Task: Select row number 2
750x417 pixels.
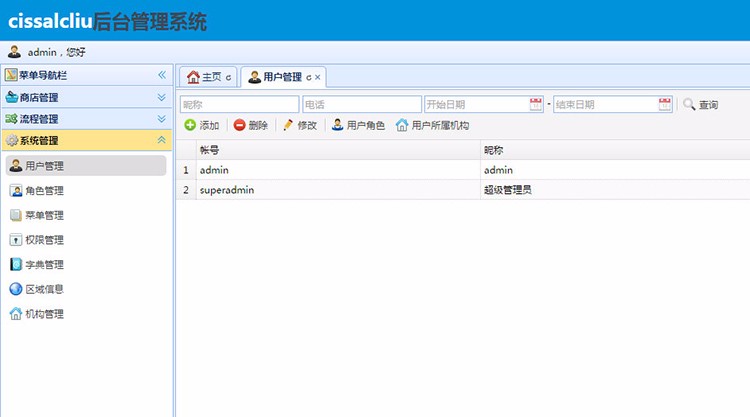Action: (x=186, y=190)
